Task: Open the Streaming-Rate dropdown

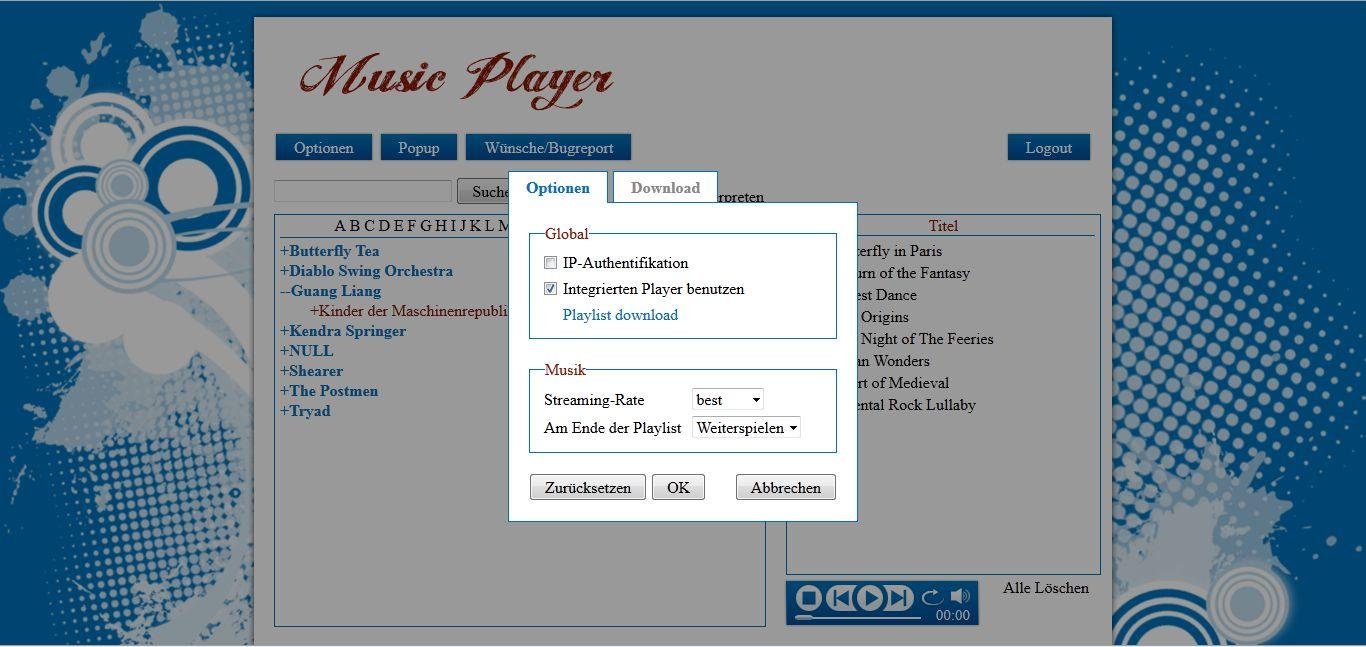Action: pyautogui.click(x=728, y=400)
